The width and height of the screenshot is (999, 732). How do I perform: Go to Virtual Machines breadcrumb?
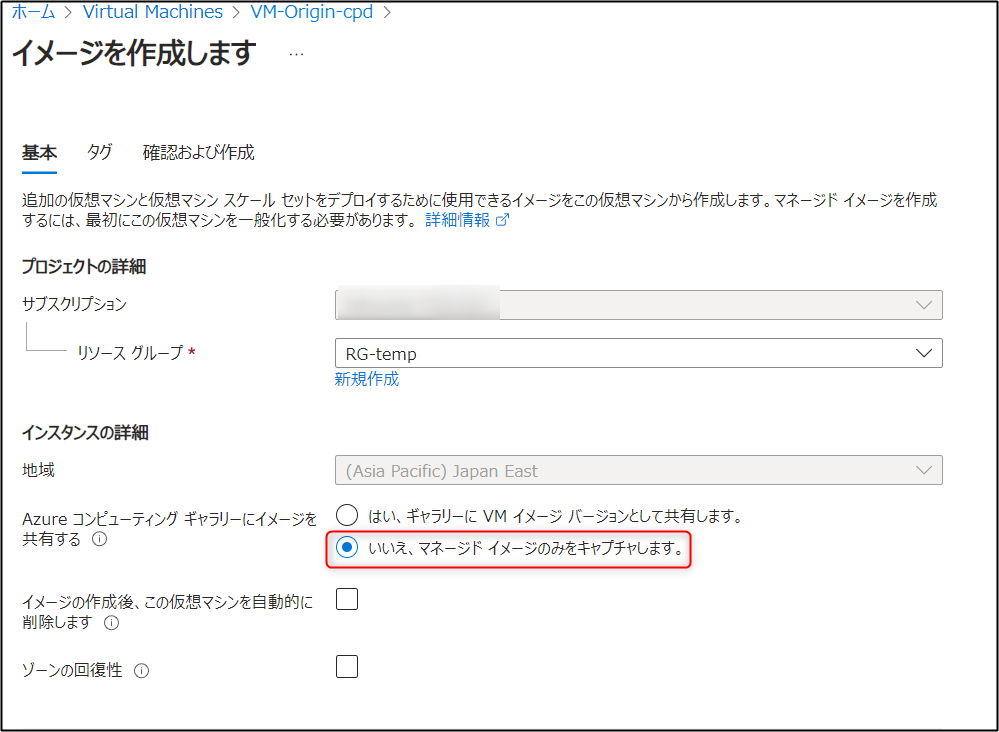tap(153, 11)
